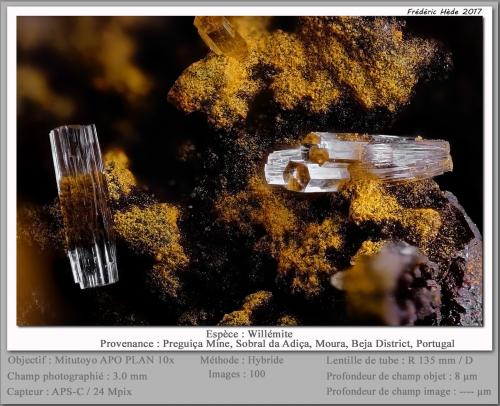
Task: Click 'Capteur : APS-C / 24 Mpix'
Action: (69, 391)
